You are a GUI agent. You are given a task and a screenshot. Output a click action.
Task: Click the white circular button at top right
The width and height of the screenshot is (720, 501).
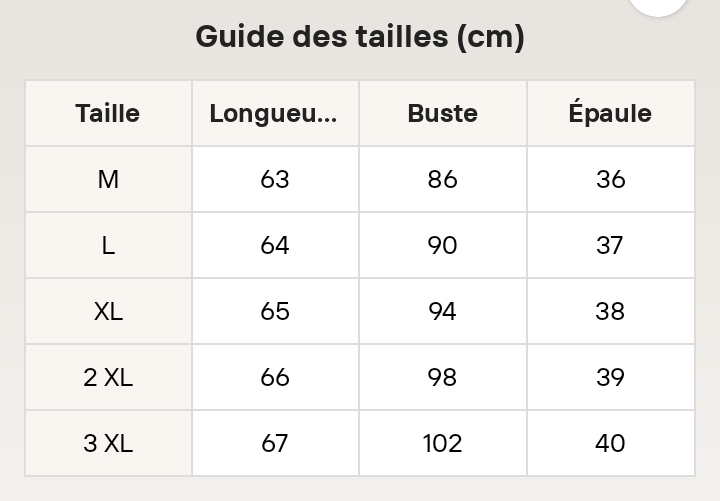(x=658, y=4)
